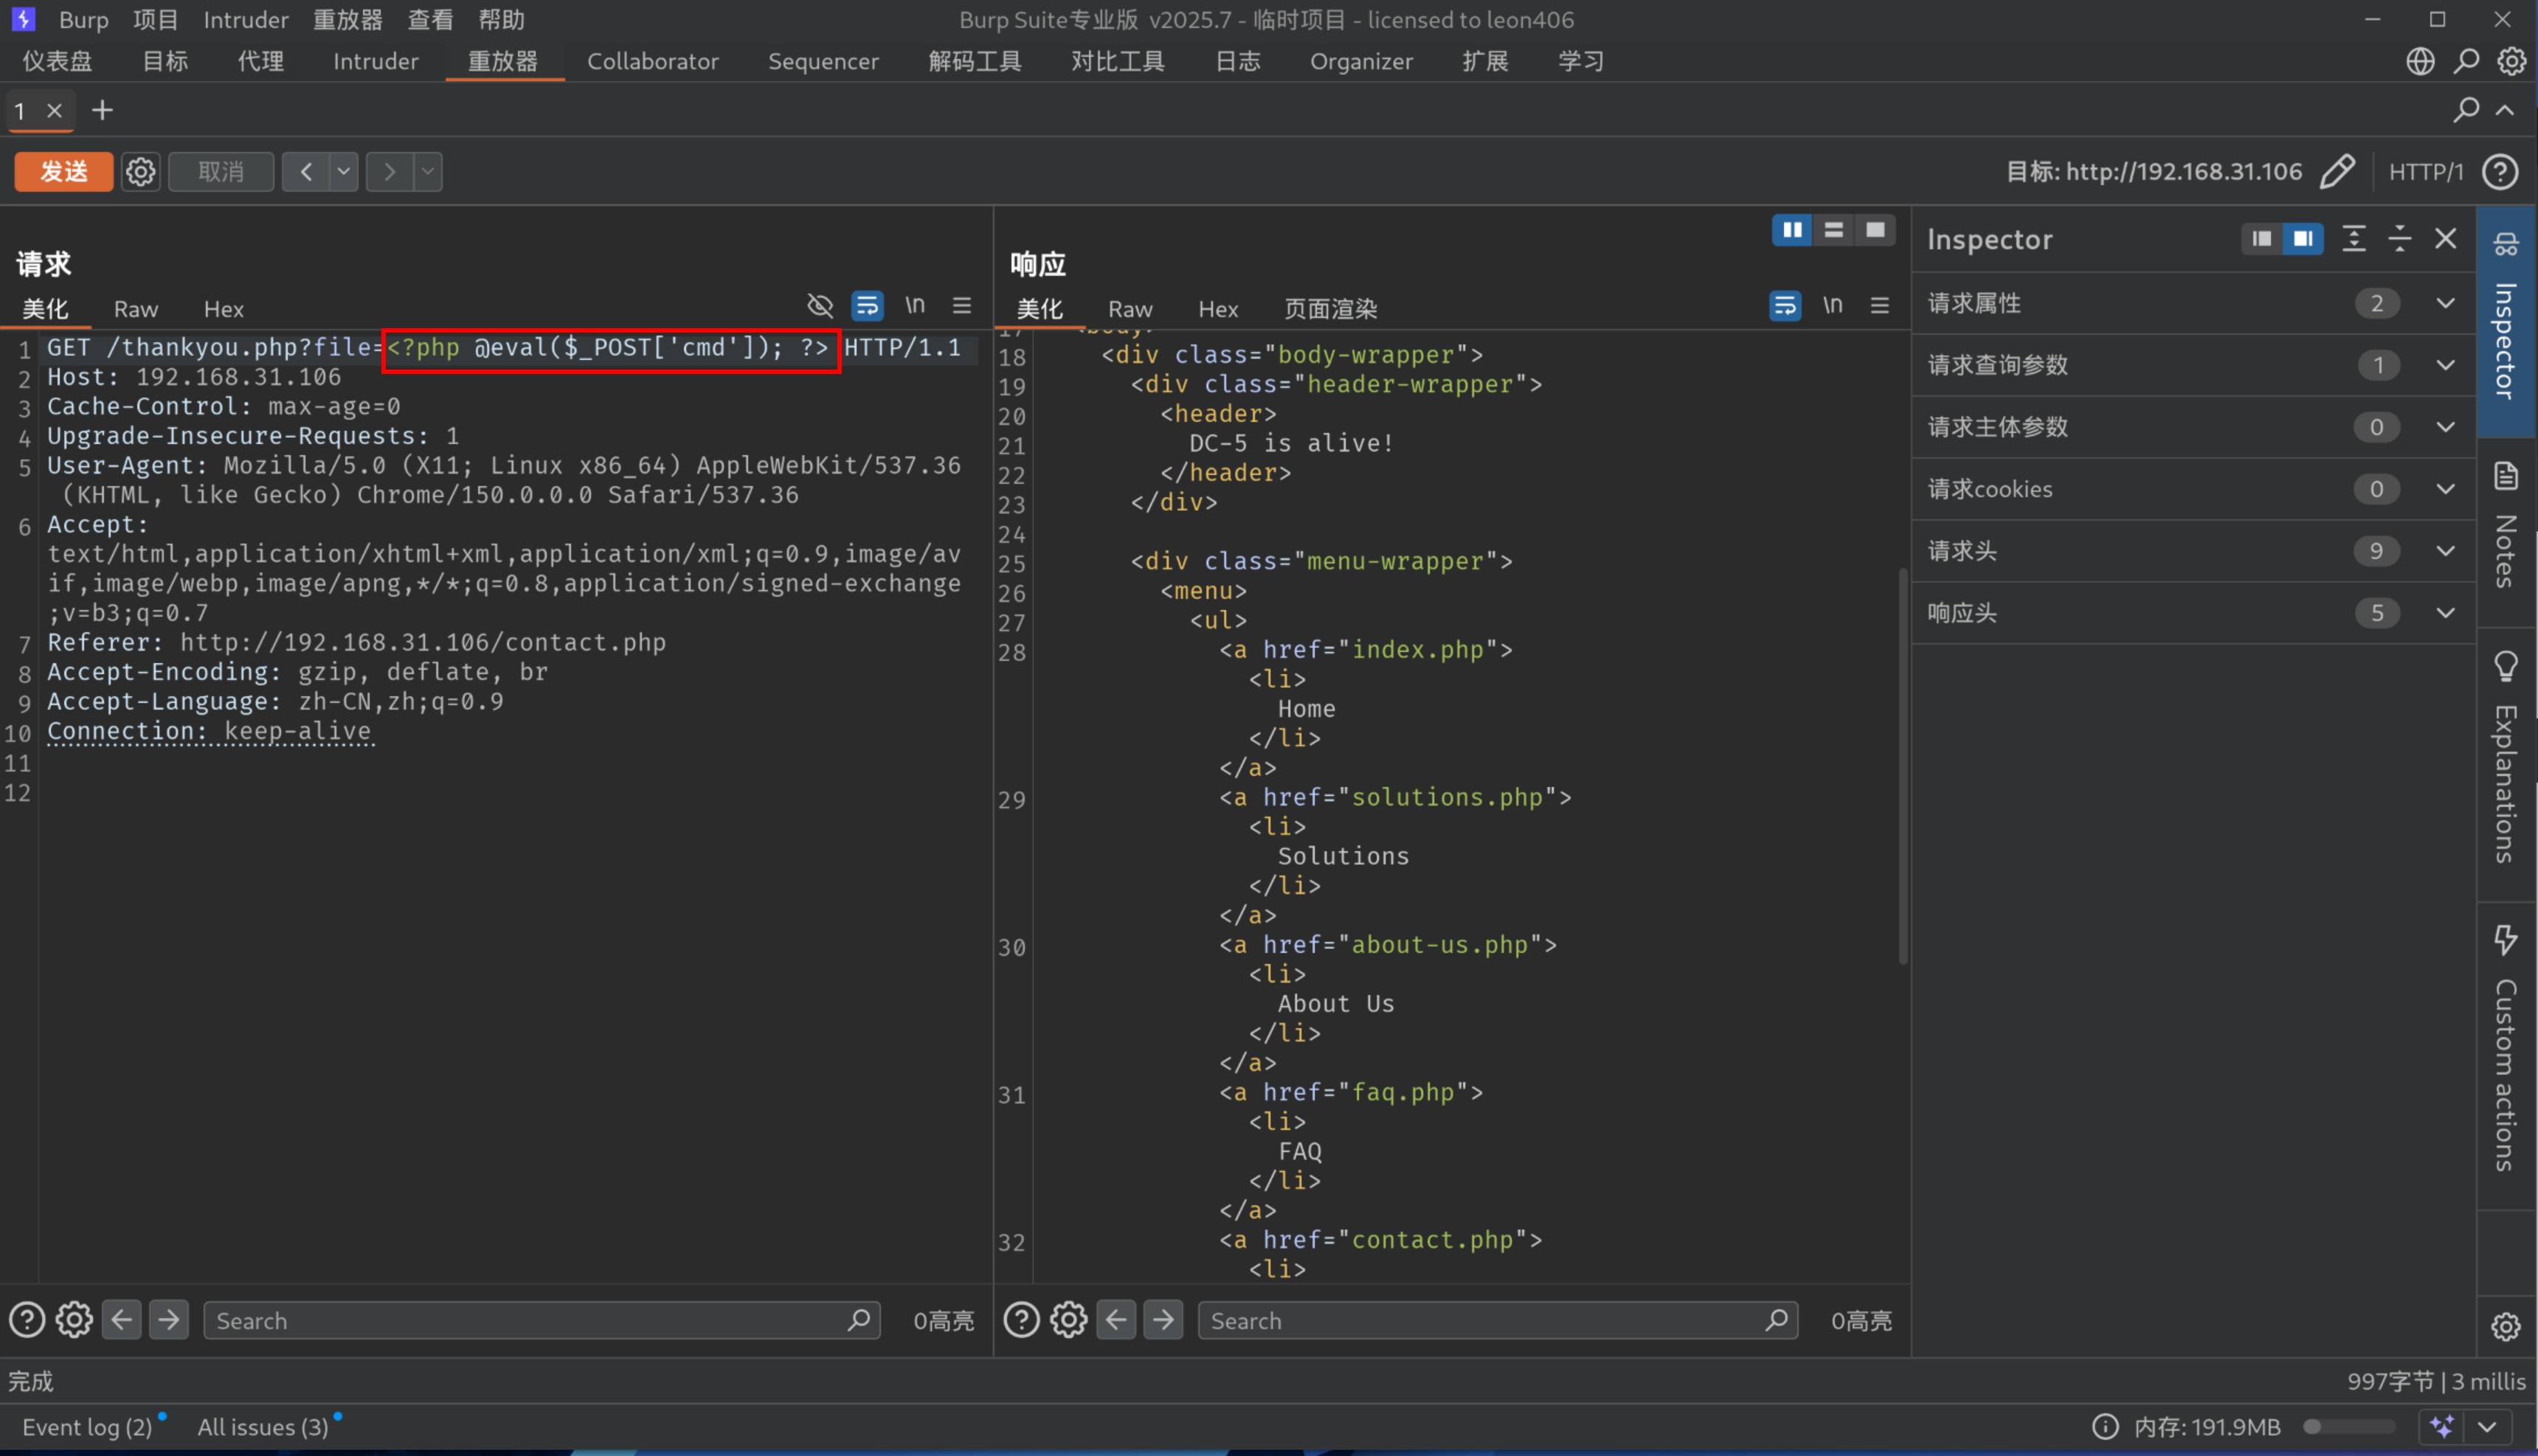The width and height of the screenshot is (2538, 1456).
Task: Add new Repeater tab with plus icon
Action: (101, 110)
